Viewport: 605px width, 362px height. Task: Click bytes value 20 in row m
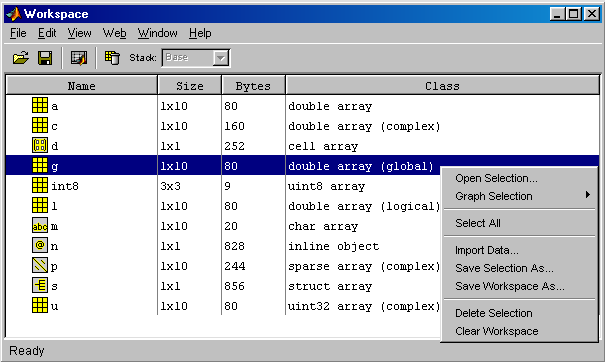(231, 226)
